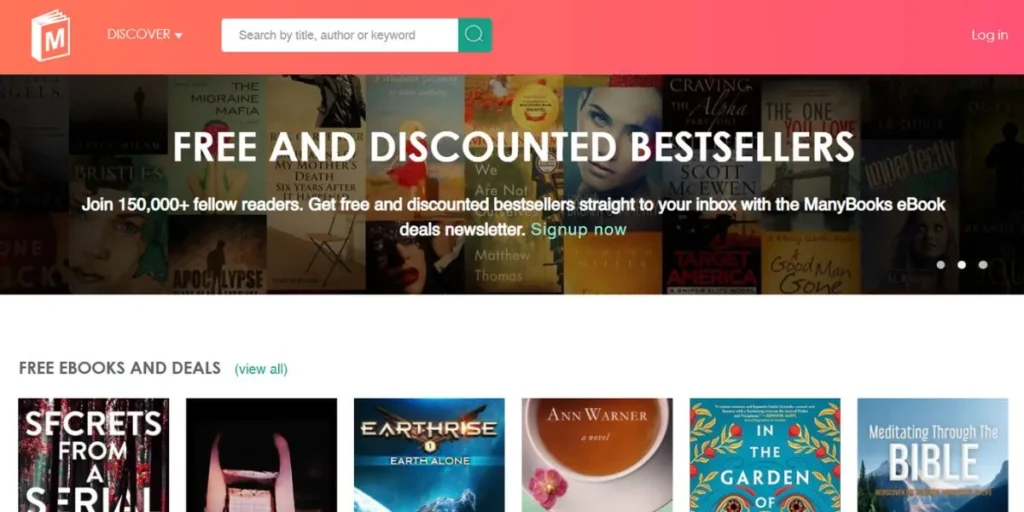Open Earthrise Earth Alone book cover
The width and height of the screenshot is (1024, 512).
[429, 455]
